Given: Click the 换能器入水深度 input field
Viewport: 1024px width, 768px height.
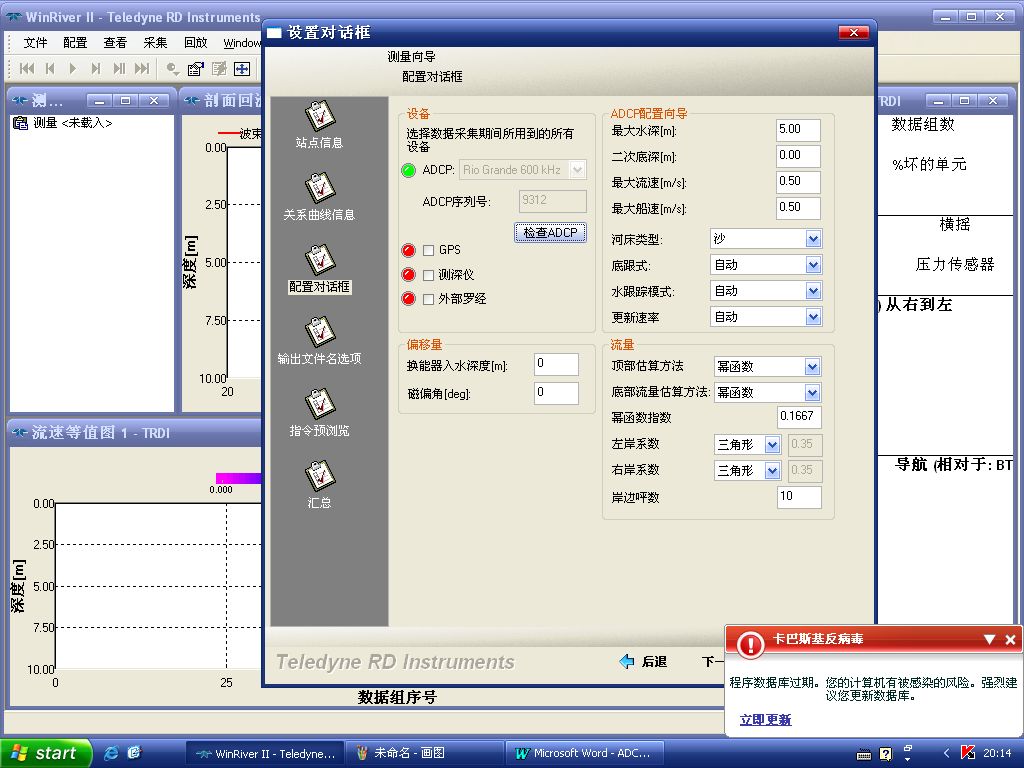Looking at the screenshot, I should point(556,365).
